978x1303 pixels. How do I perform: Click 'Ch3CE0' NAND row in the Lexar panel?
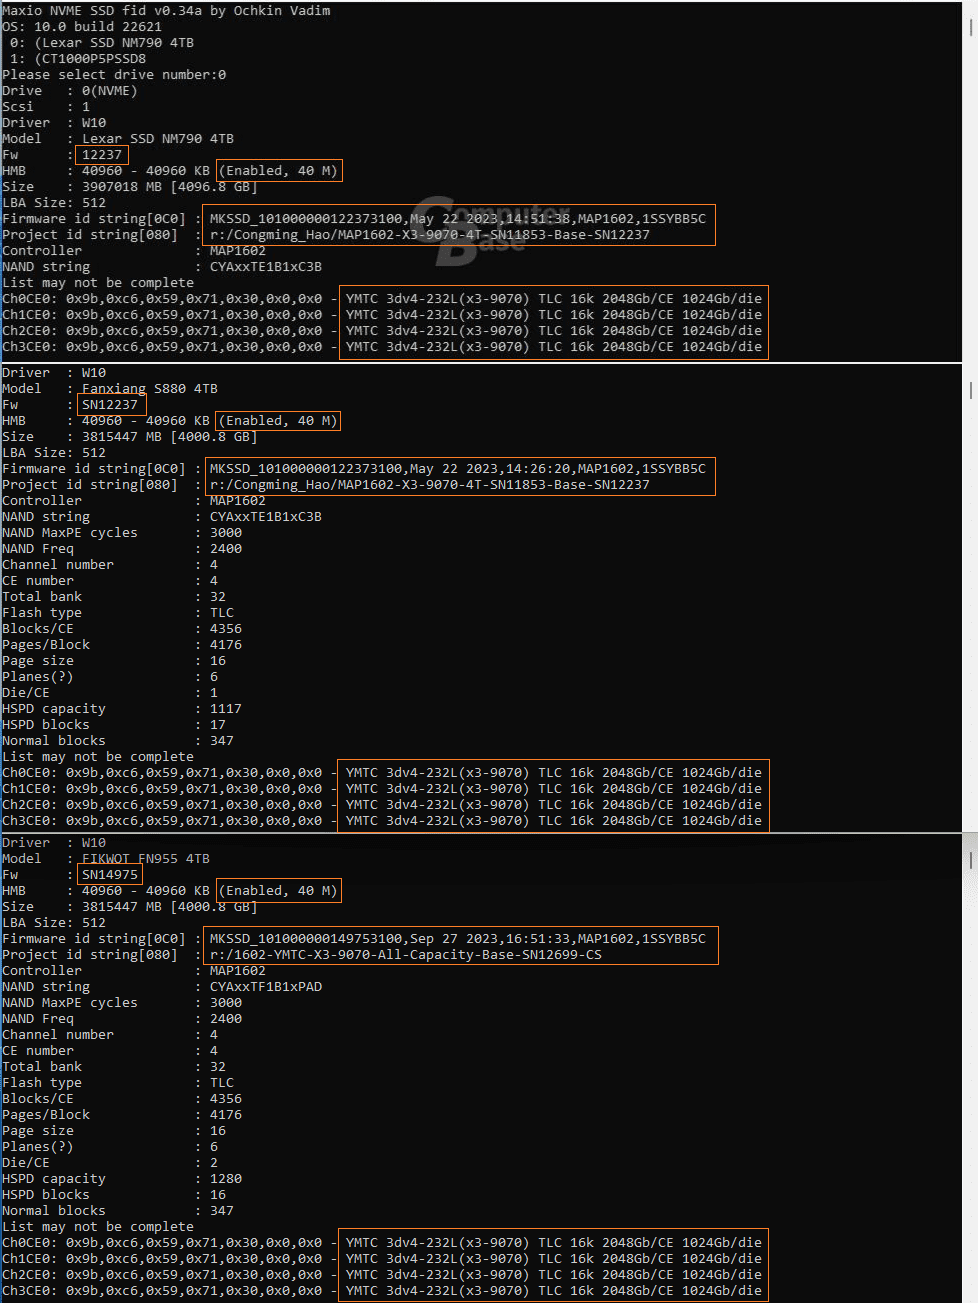[382, 347]
